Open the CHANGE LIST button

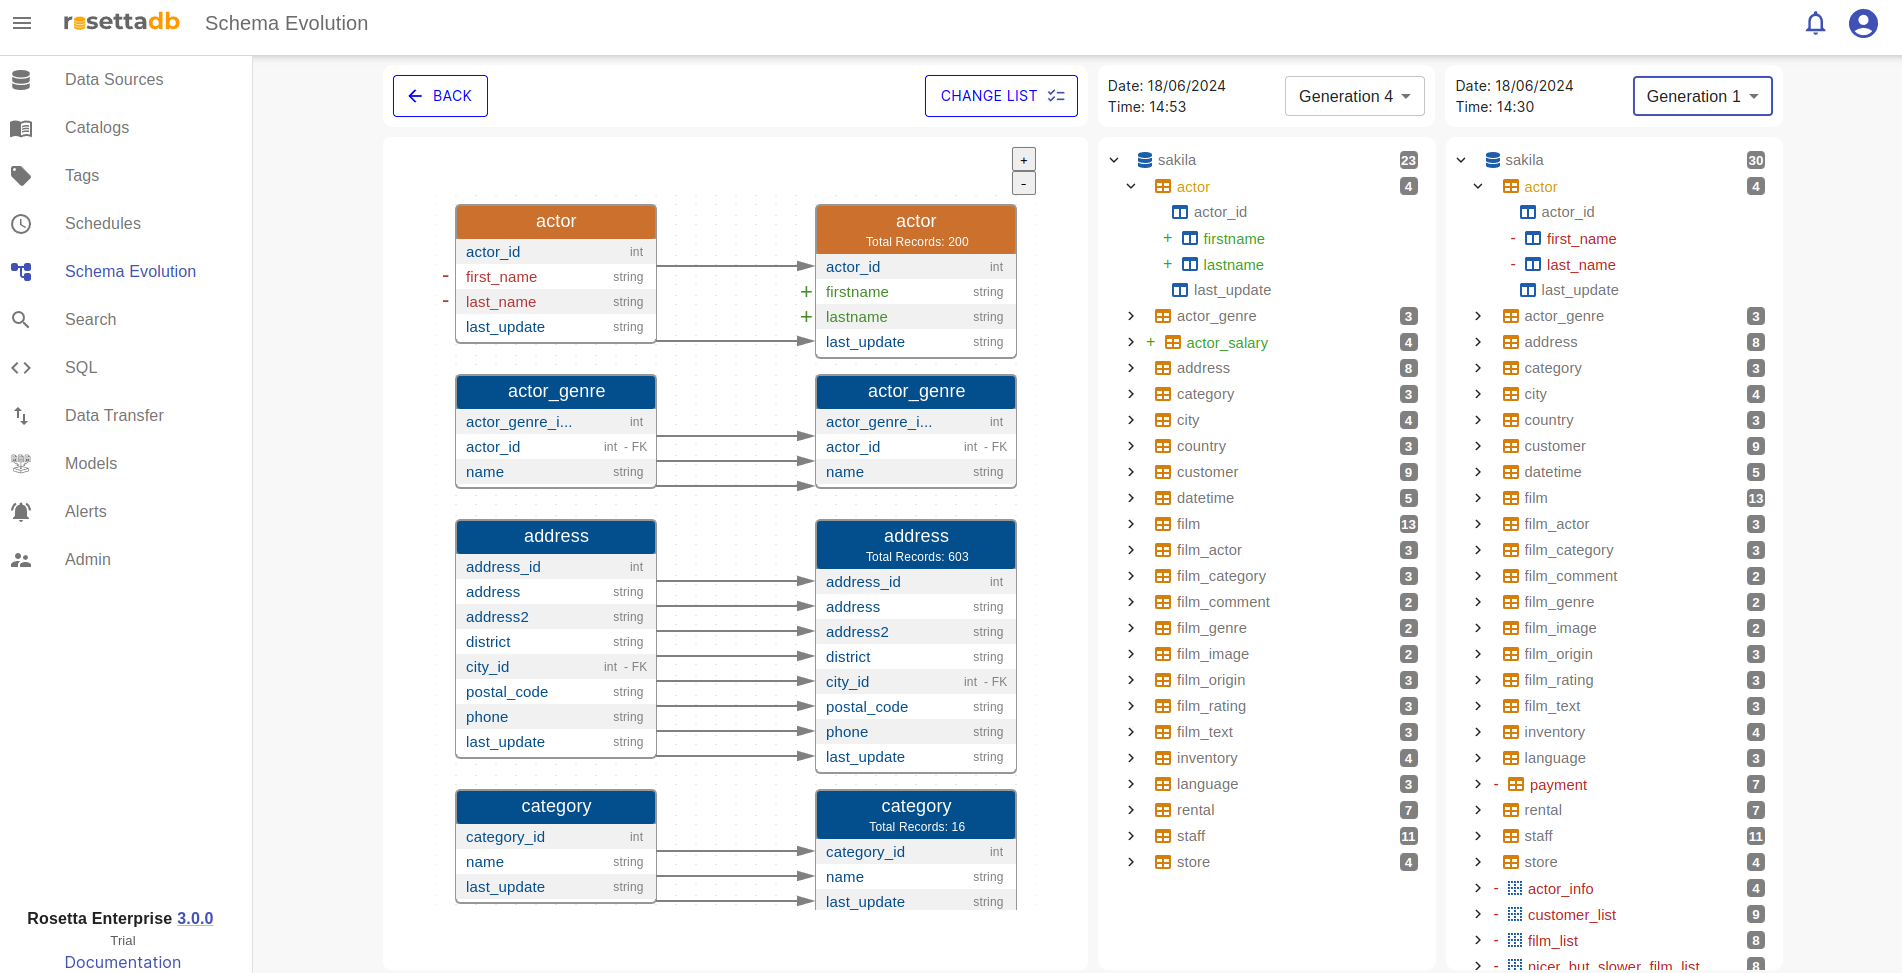click(1001, 96)
